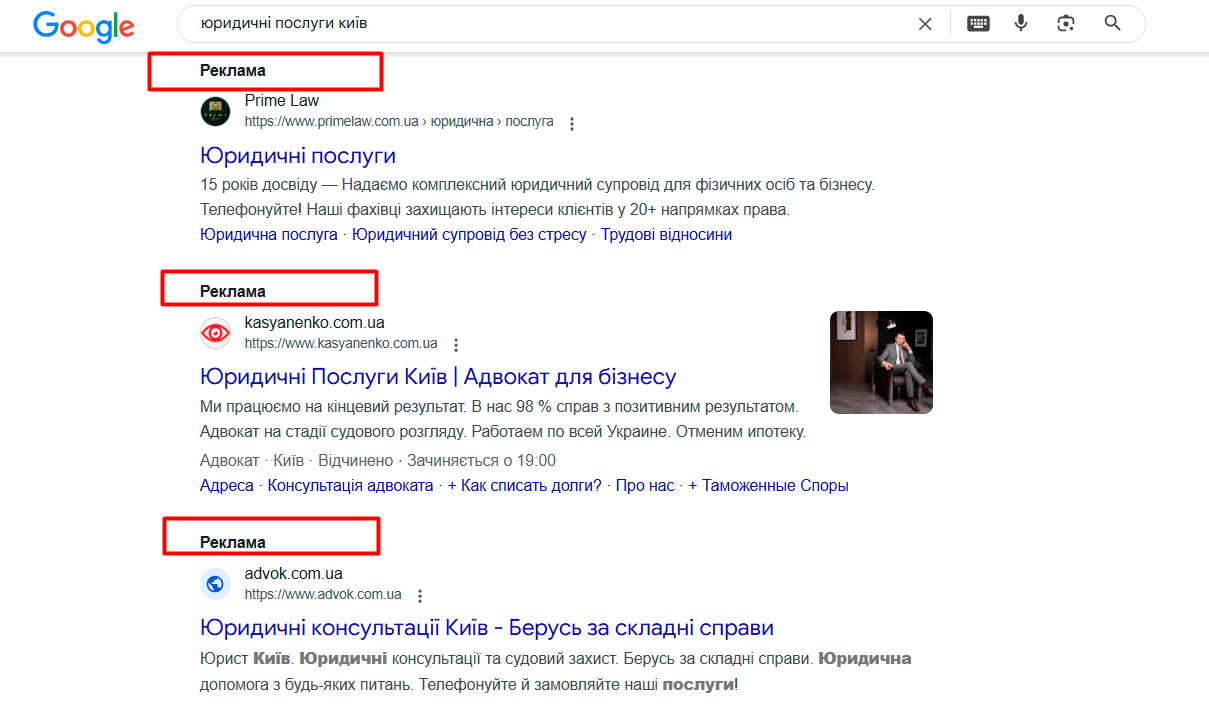The height and width of the screenshot is (721, 1209).
Task: Click the Реклама label above kasyanenko.com.ua
Action: (233, 292)
